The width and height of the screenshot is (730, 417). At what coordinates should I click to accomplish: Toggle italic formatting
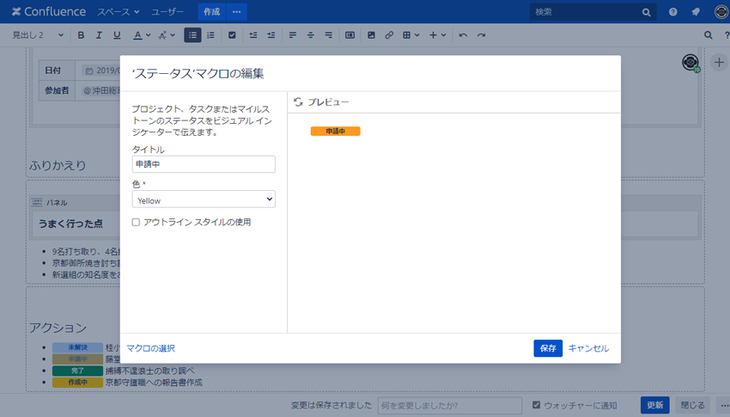pyautogui.click(x=99, y=35)
